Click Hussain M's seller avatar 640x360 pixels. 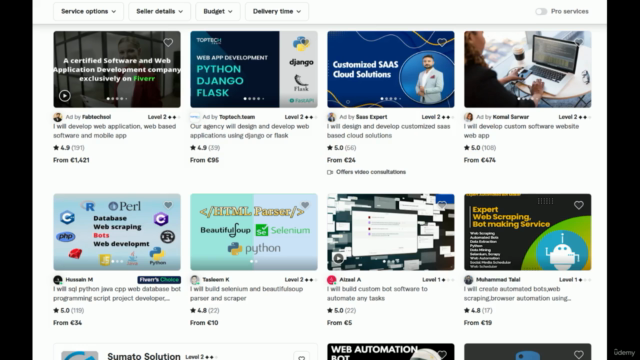pyautogui.click(x=58, y=280)
